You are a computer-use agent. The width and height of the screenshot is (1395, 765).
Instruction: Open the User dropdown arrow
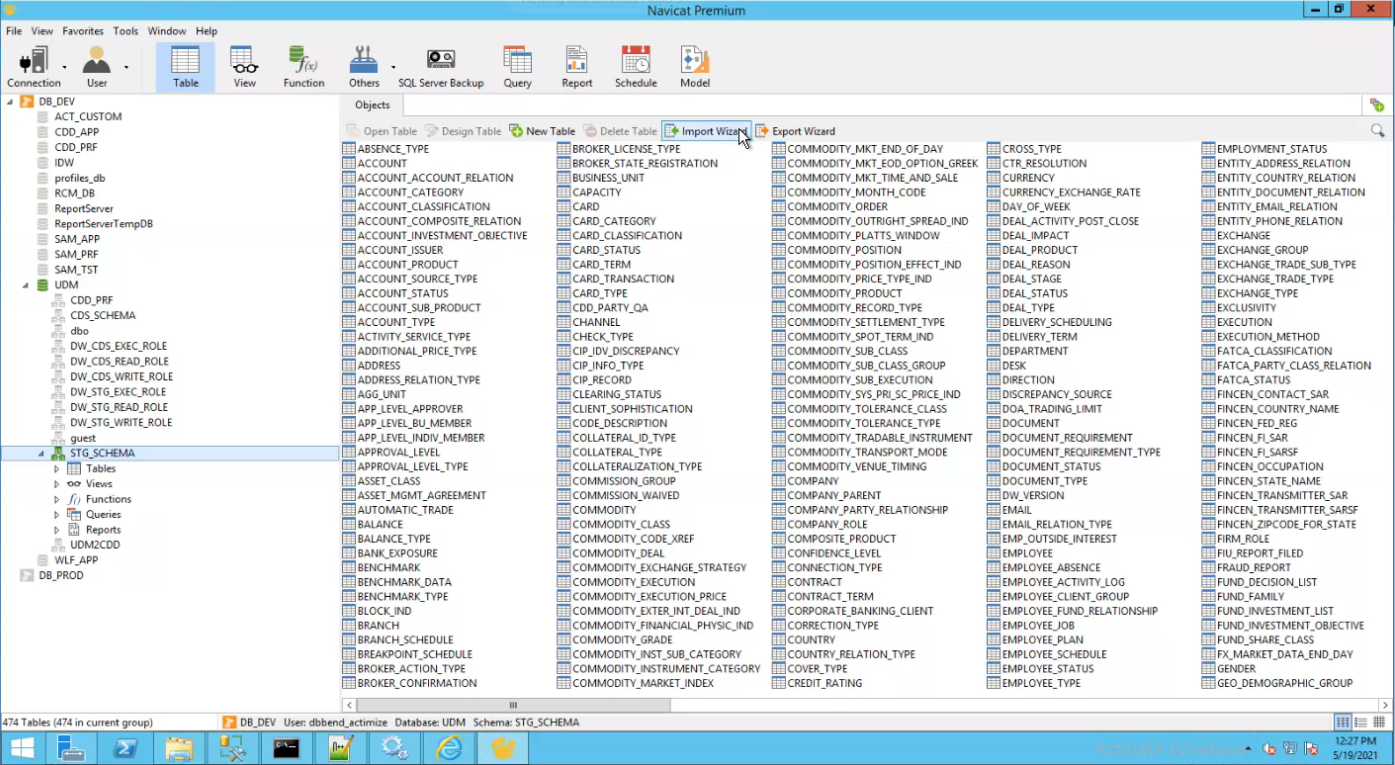pos(126,68)
